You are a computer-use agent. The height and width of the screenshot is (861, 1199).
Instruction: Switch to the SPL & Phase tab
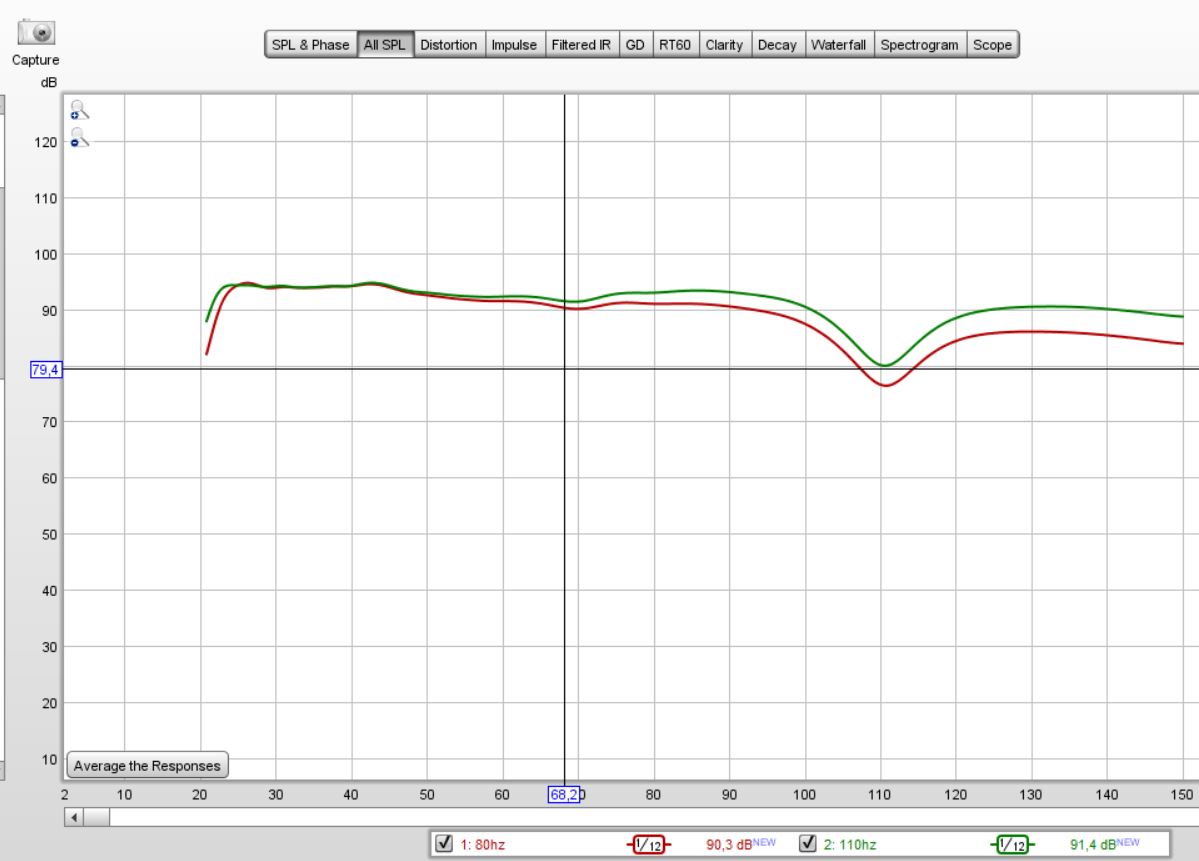(x=310, y=45)
